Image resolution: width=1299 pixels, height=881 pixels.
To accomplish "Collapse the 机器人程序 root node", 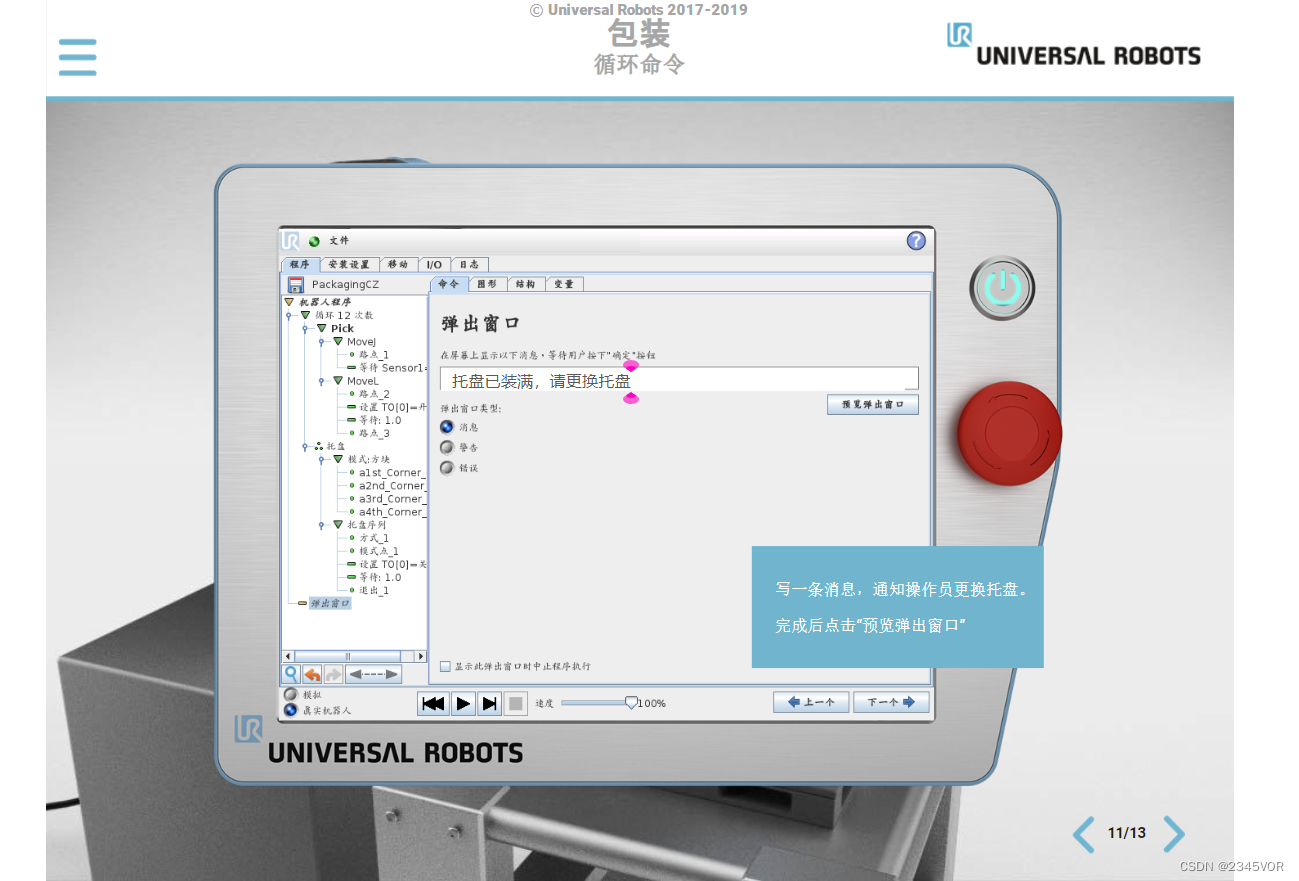I will pyautogui.click(x=290, y=302).
